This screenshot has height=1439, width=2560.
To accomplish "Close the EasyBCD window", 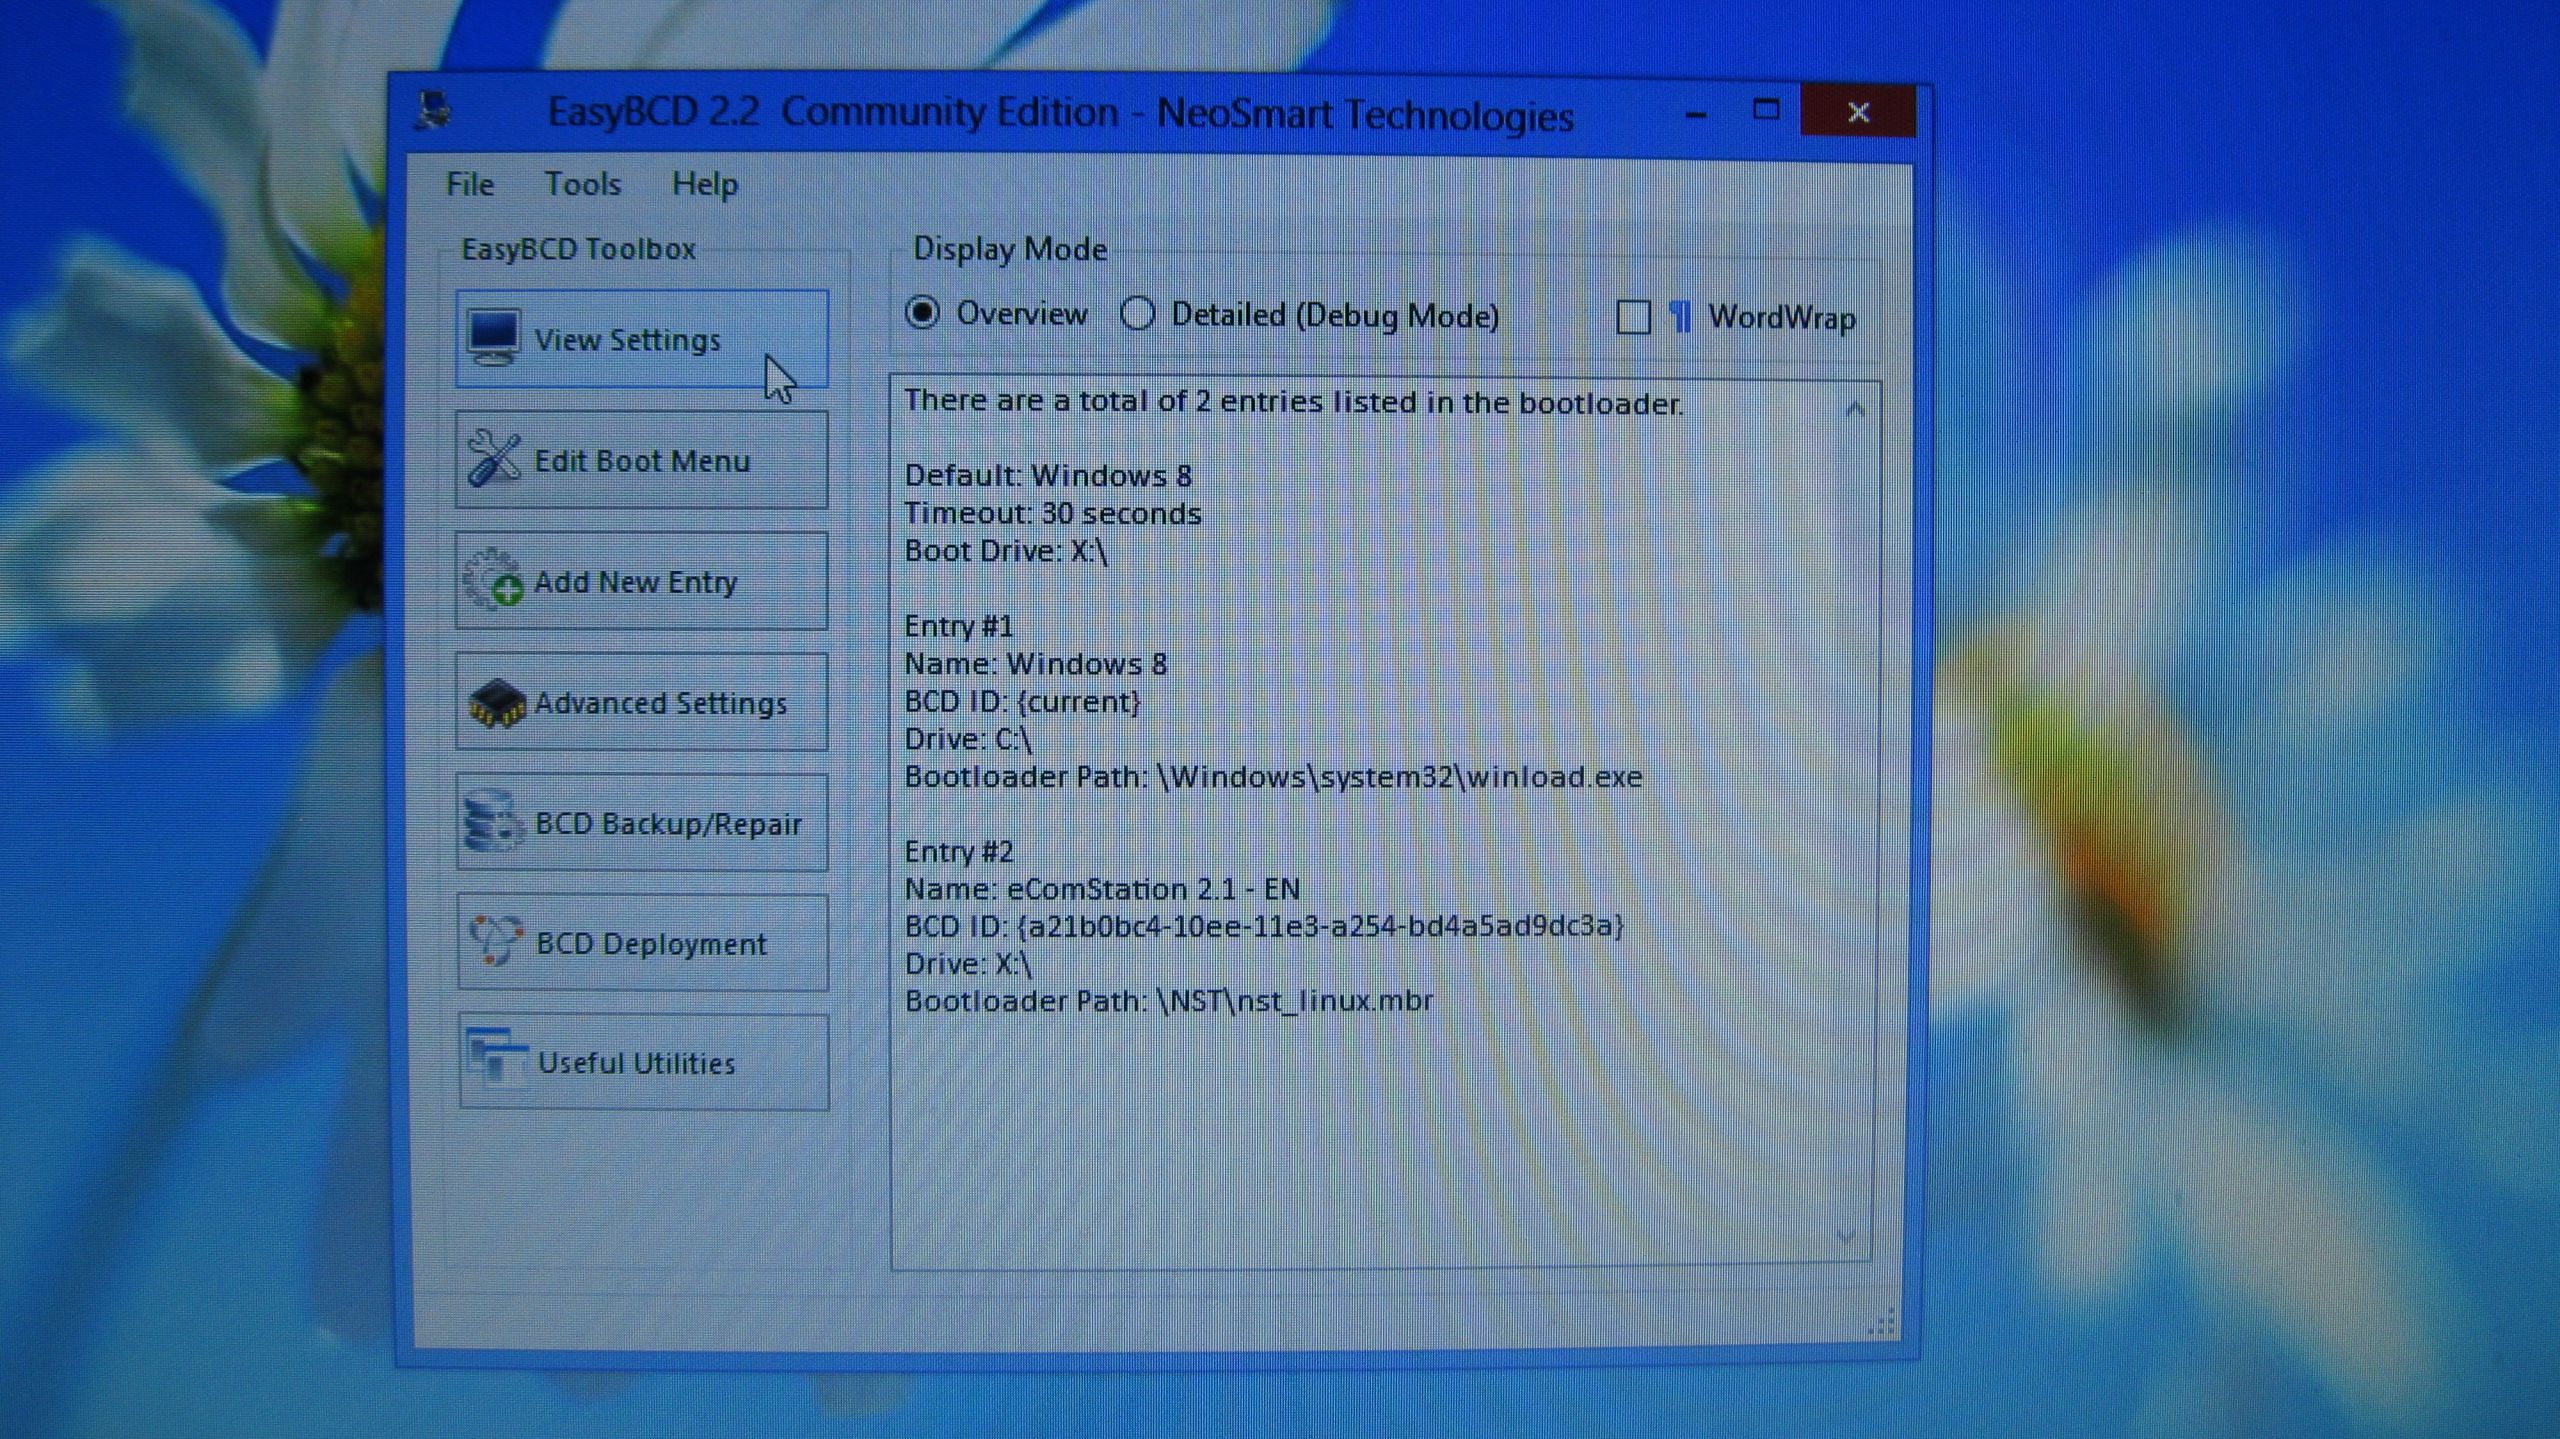I will (1858, 110).
